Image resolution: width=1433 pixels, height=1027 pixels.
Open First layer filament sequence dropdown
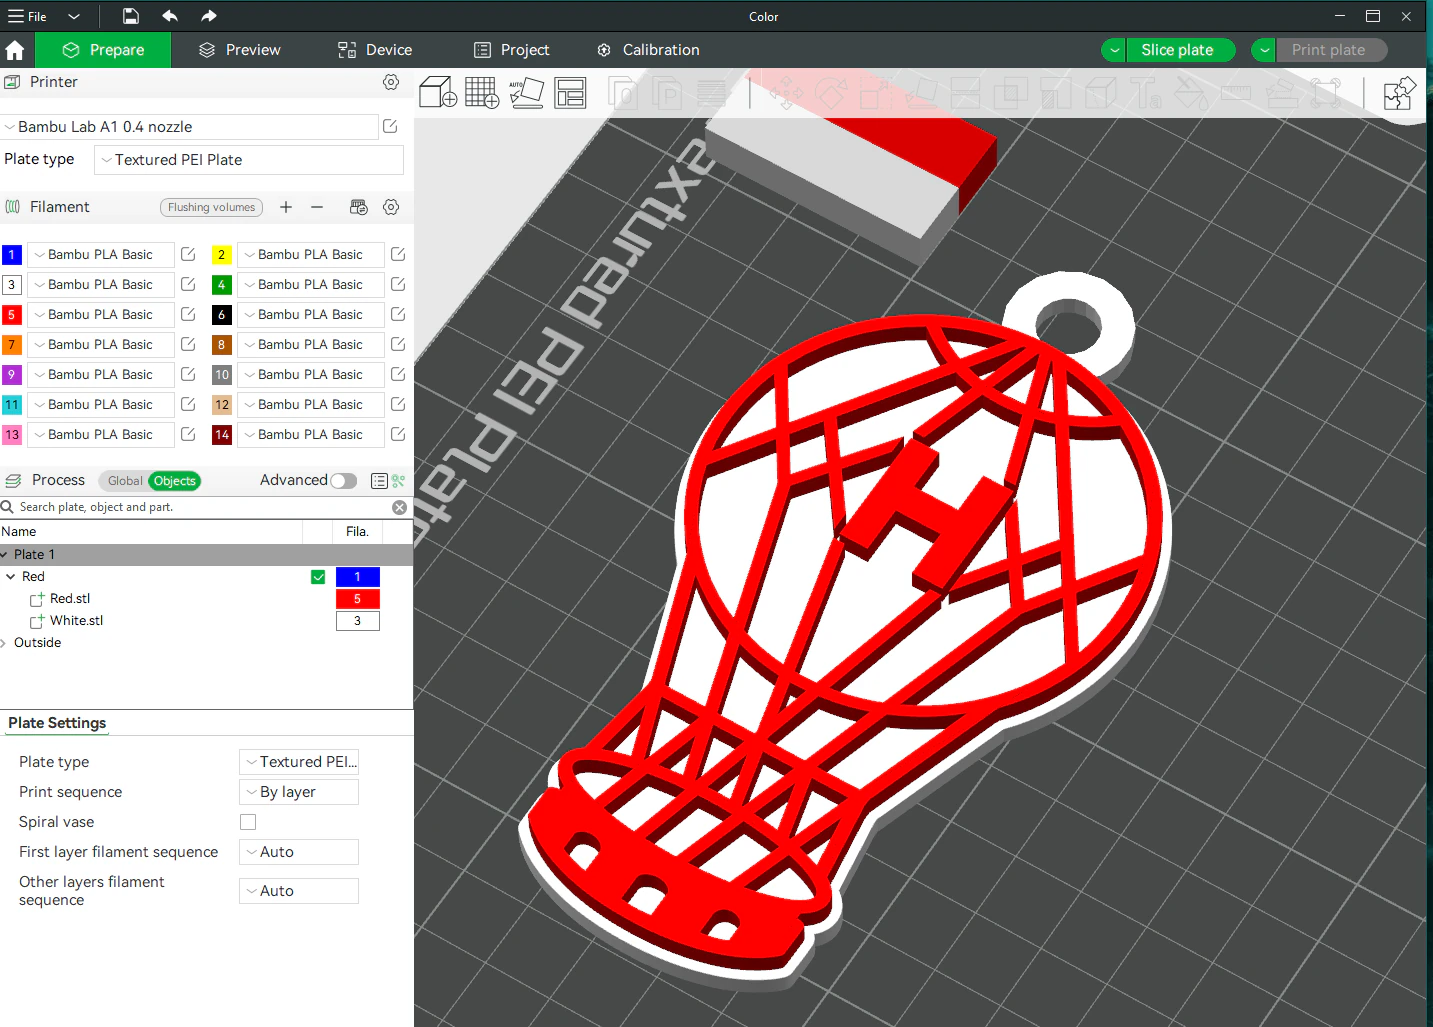[x=299, y=852]
